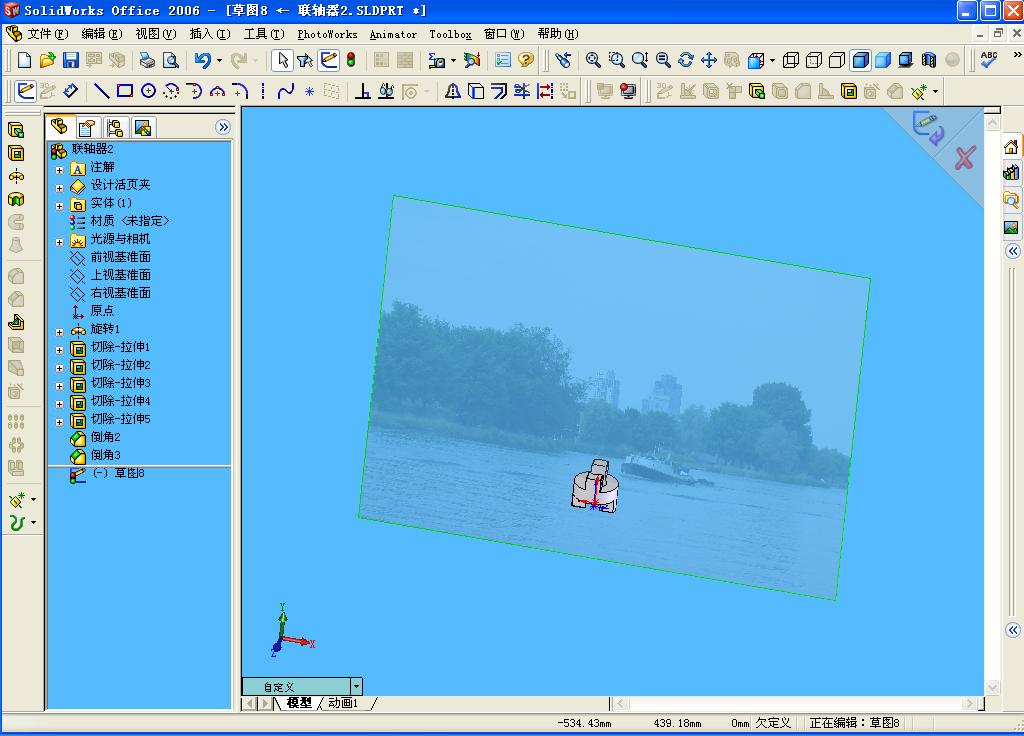Switch to the 动画1 tab
This screenshot has height=736, width=1024.
pyautogui.click(x=343, y=703)
